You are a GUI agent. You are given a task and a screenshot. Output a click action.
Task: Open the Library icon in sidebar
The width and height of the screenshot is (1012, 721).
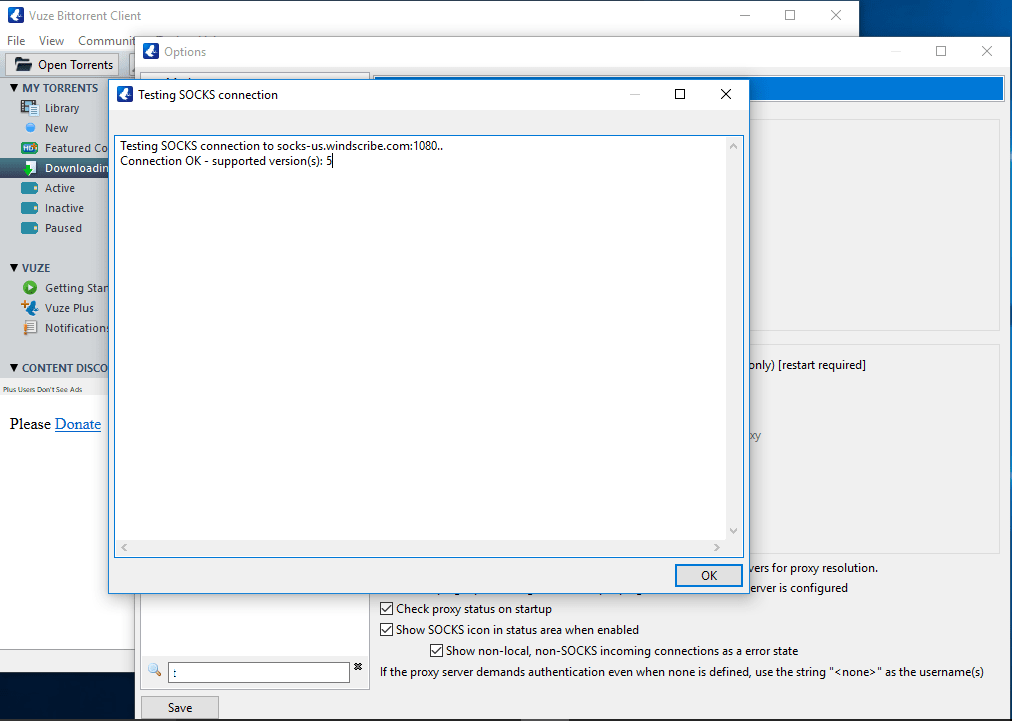29,108
